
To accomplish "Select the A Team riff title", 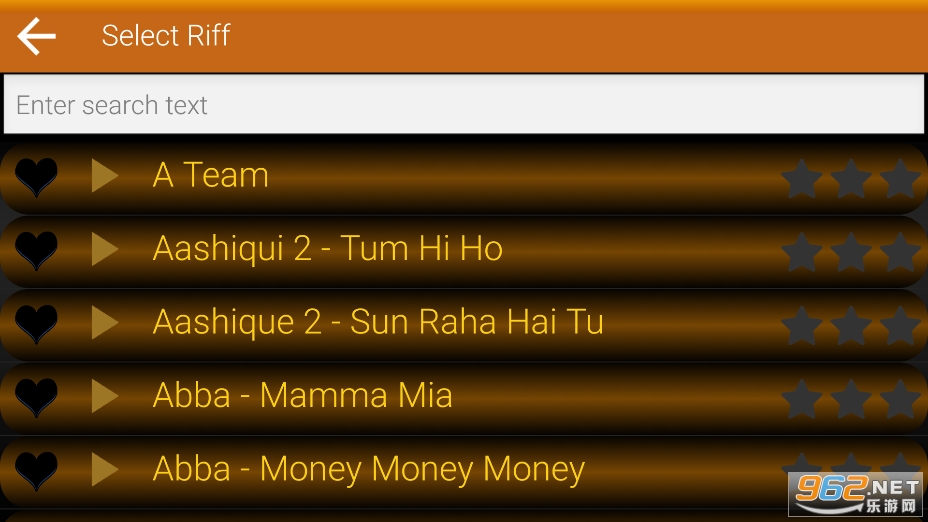I will tap(211, 176).
